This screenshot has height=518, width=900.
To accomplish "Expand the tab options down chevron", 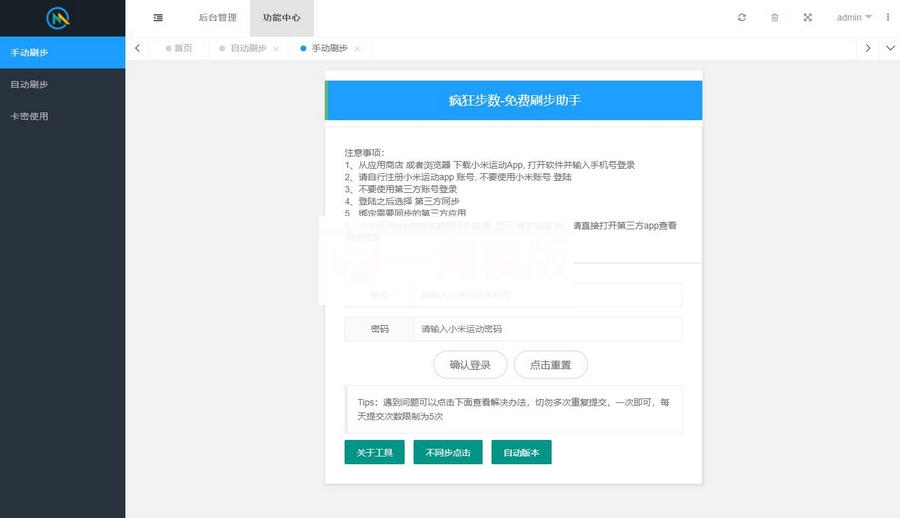I will click(889, 48).
